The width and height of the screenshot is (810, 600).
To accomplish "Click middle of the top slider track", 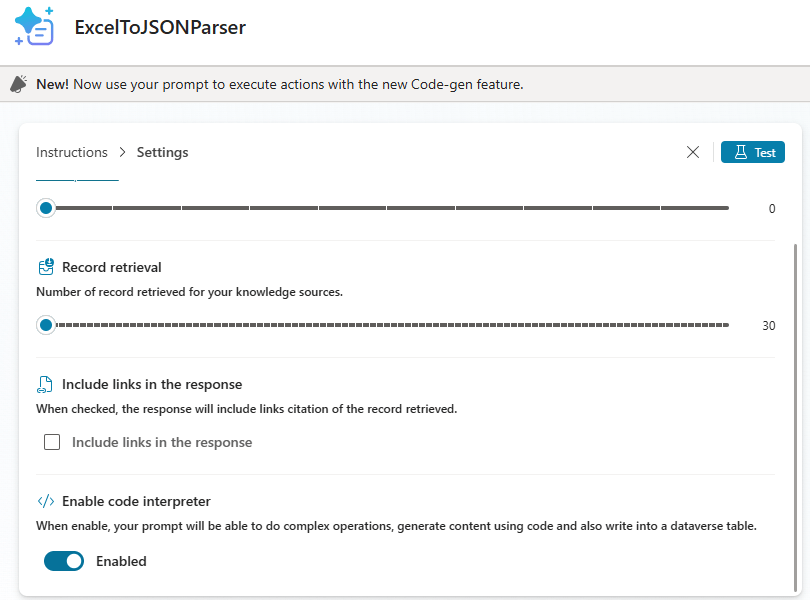I will [x=388, y=208].
